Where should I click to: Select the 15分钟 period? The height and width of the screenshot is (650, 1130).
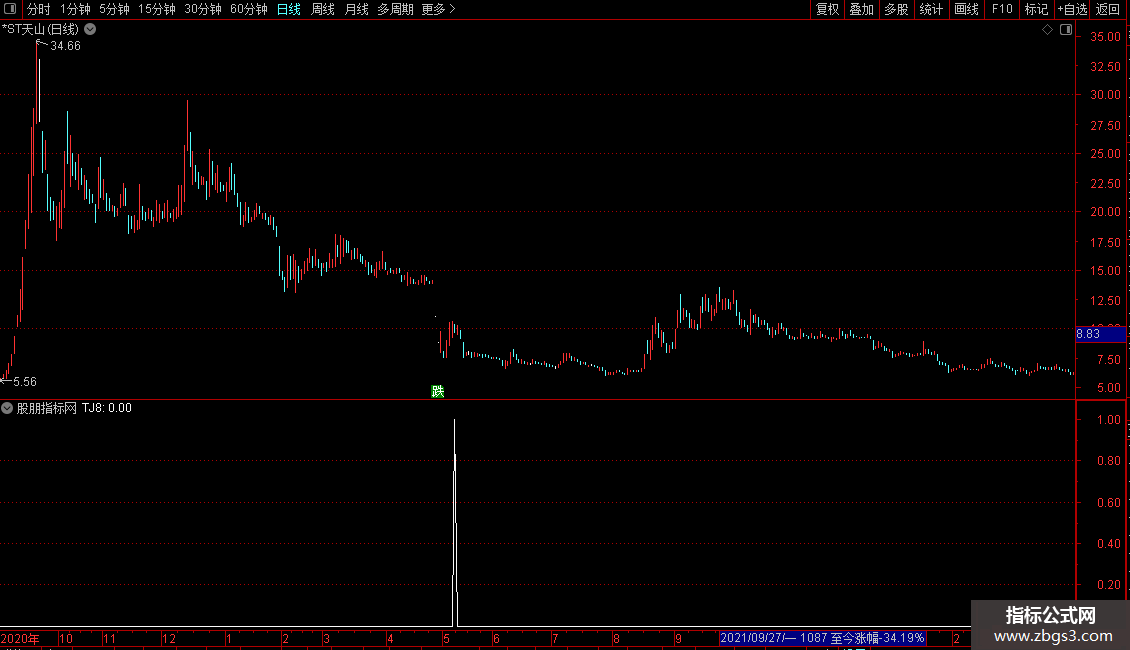pyautogui.click(x=156, y=9)
